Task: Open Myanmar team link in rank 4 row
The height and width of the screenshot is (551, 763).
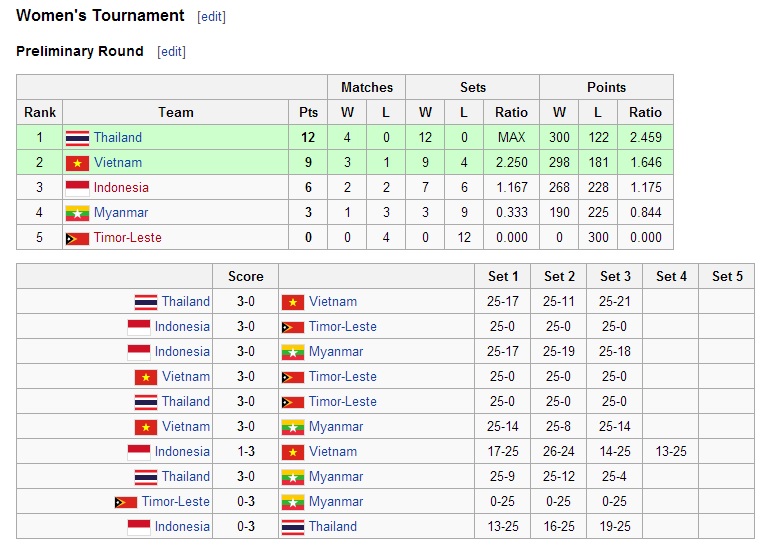Action: (x=121, y=213)
